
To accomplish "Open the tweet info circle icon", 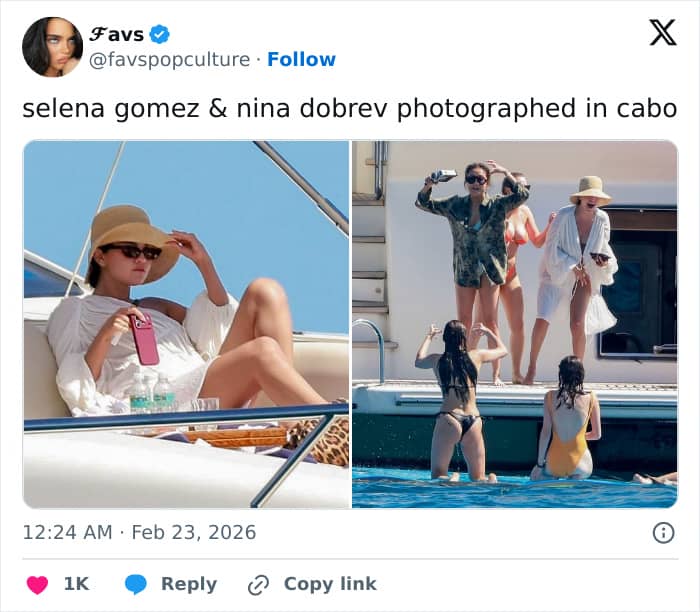I will [663, 533].
